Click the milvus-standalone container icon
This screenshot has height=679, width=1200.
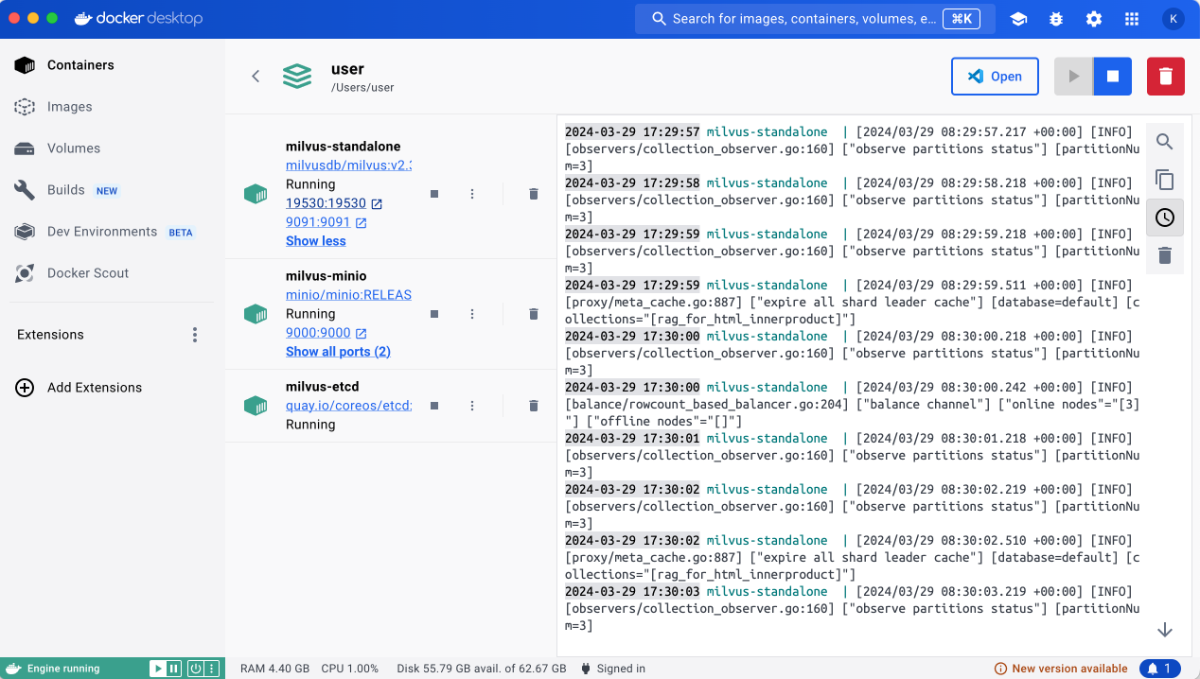point(256,194)
